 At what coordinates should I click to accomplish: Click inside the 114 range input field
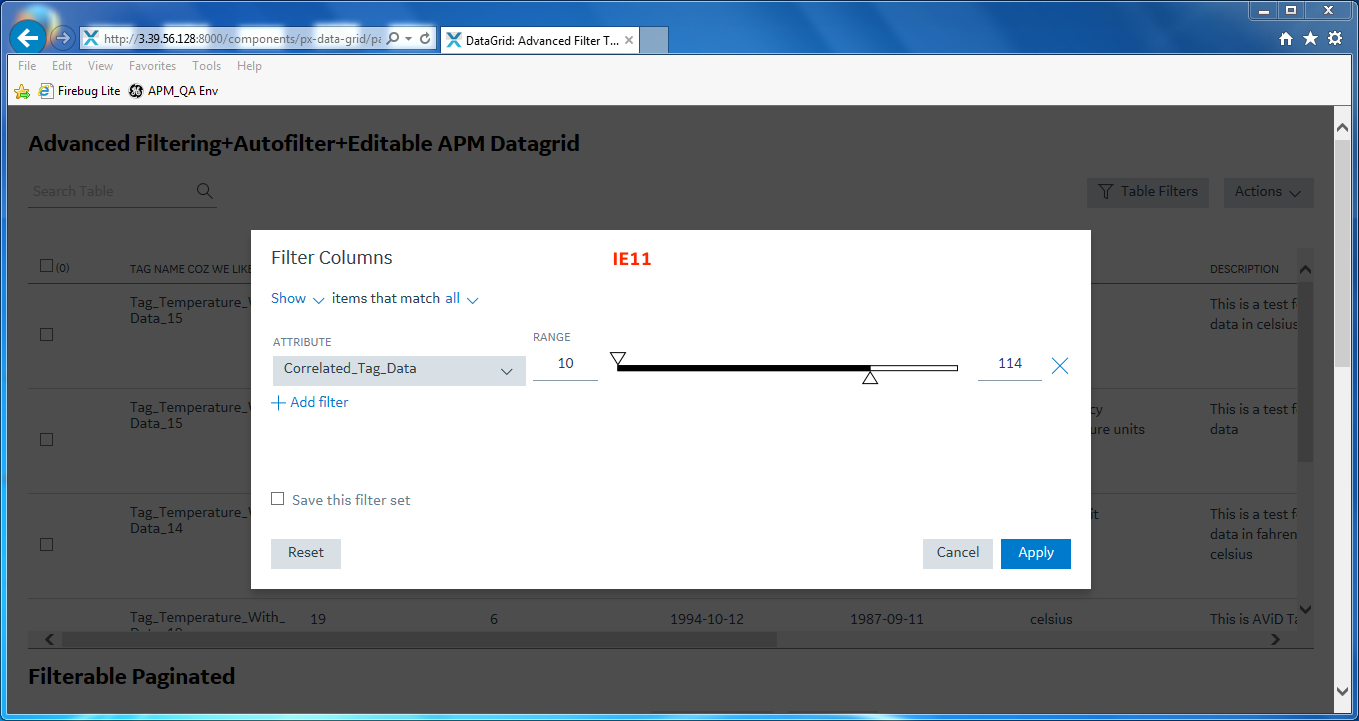click(1009, 364)
